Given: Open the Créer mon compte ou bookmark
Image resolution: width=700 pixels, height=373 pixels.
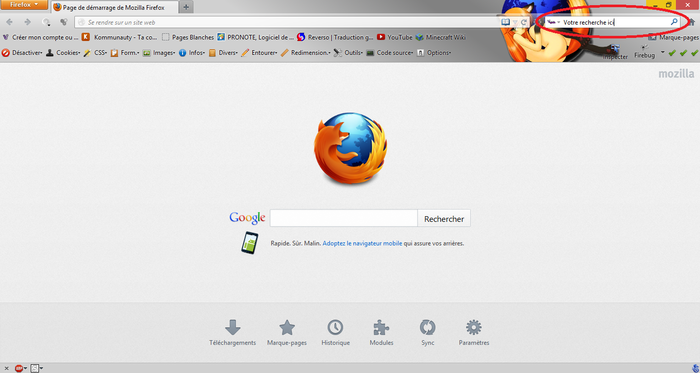Looking at the screenshot, I should (40, 37).
